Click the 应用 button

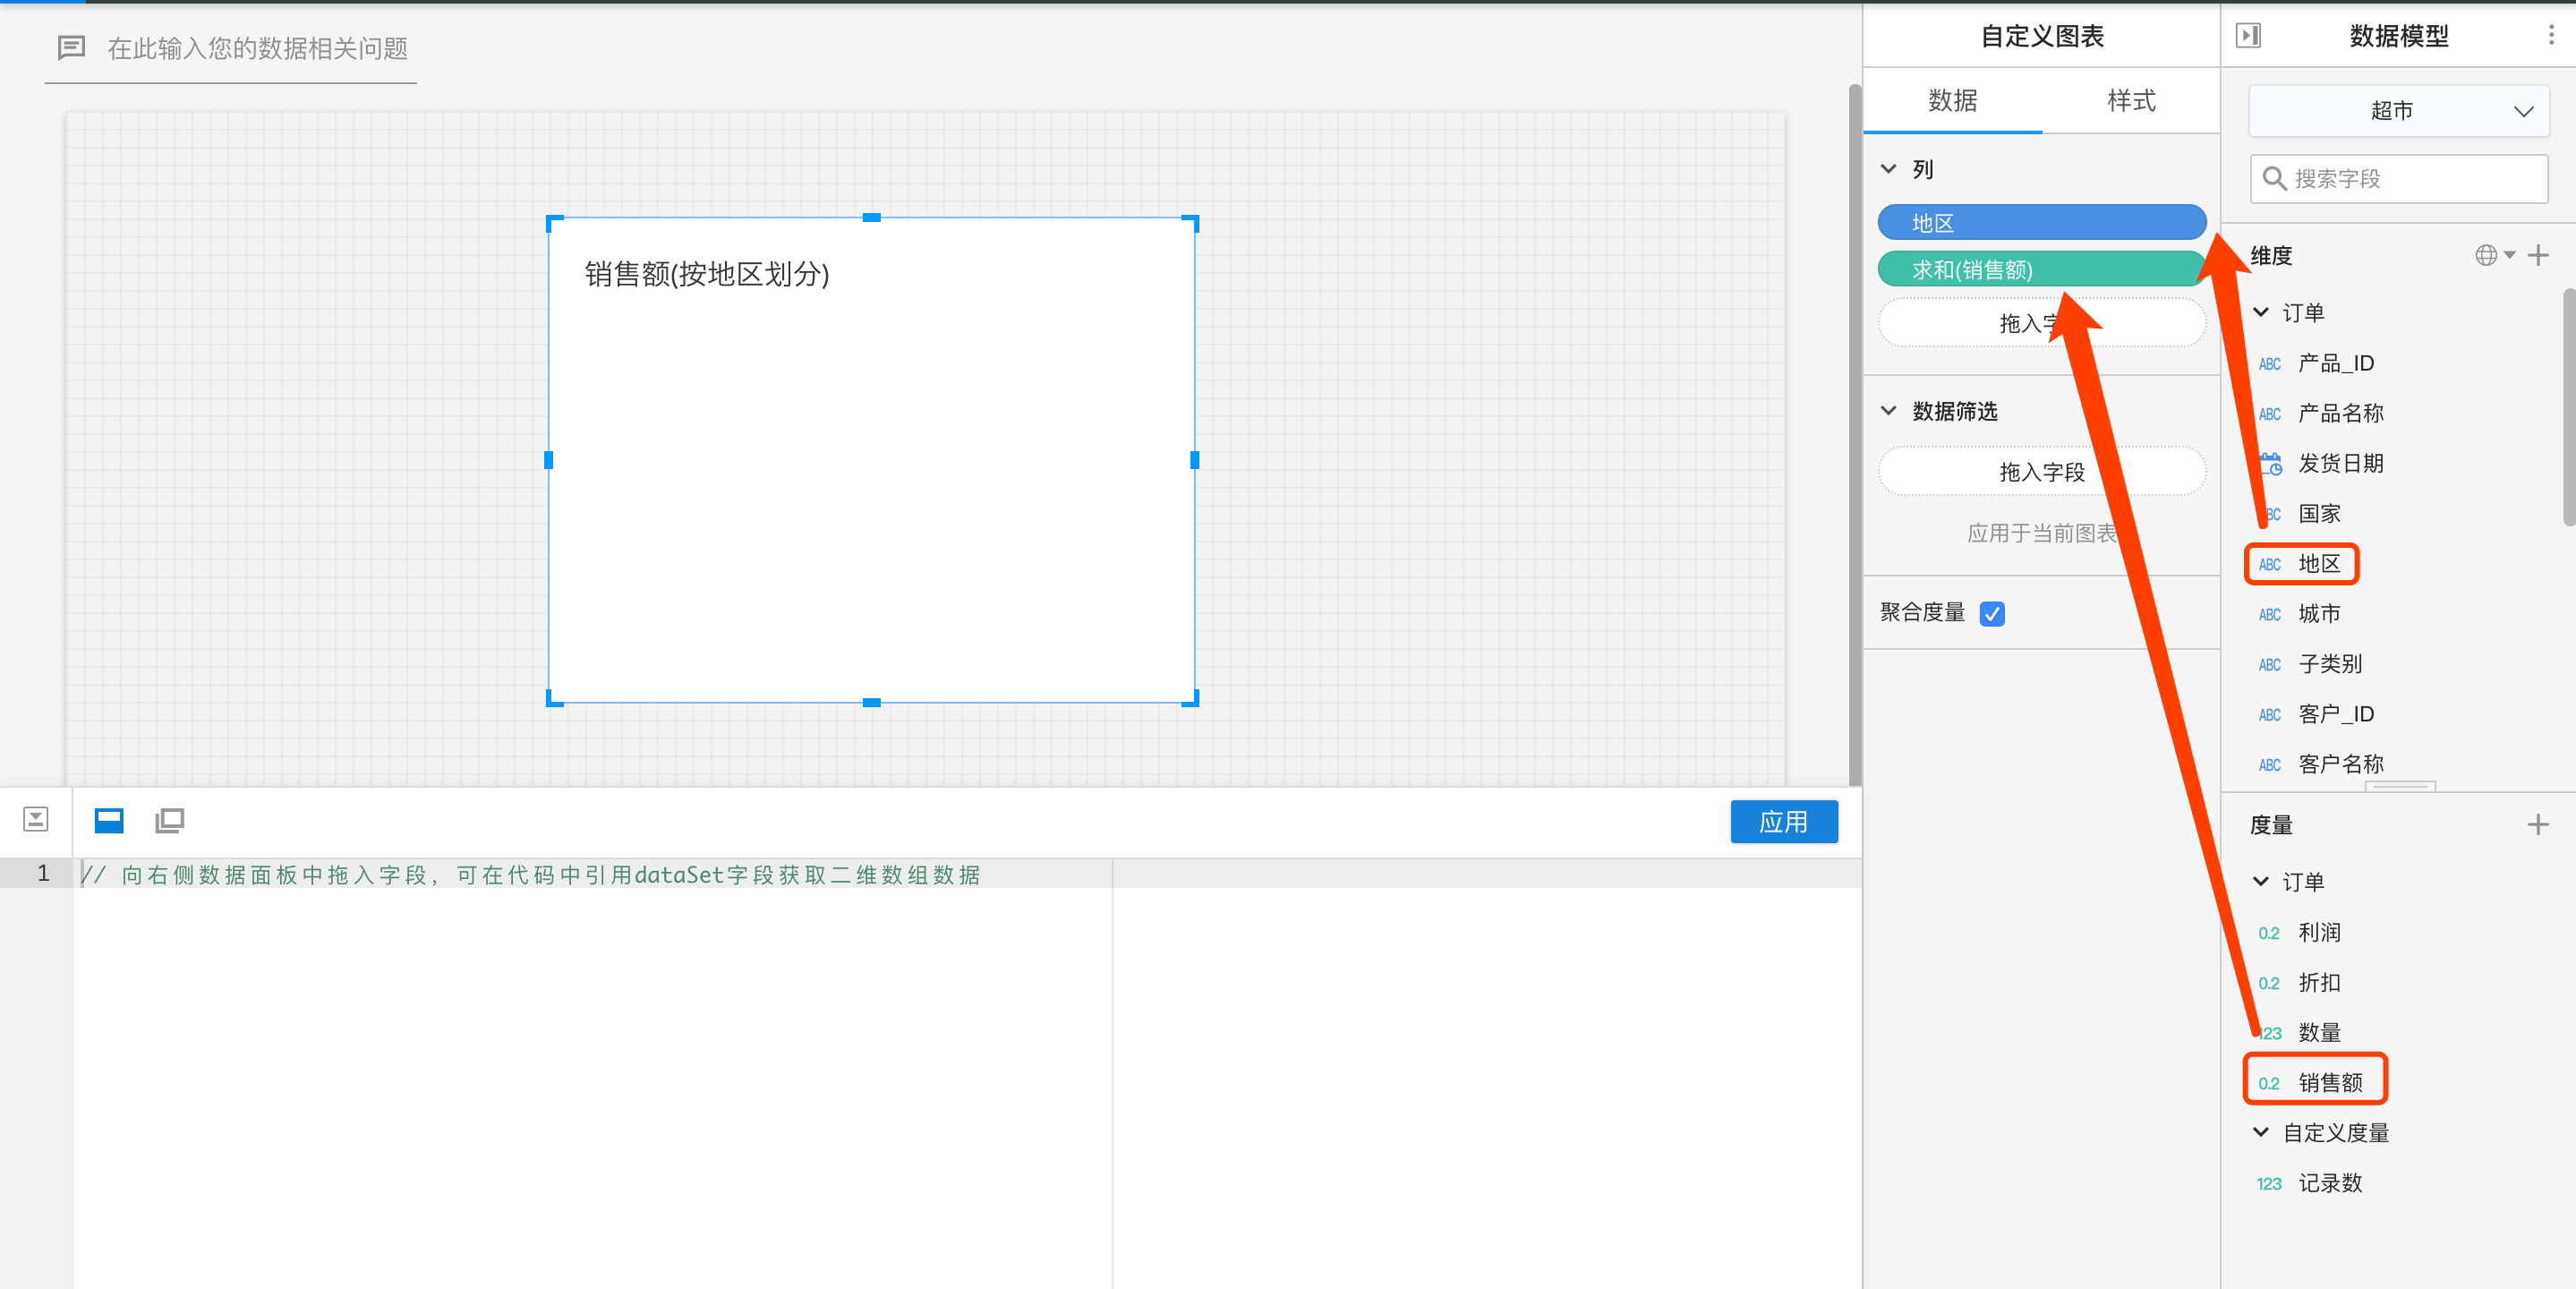tap(1784, 821)
